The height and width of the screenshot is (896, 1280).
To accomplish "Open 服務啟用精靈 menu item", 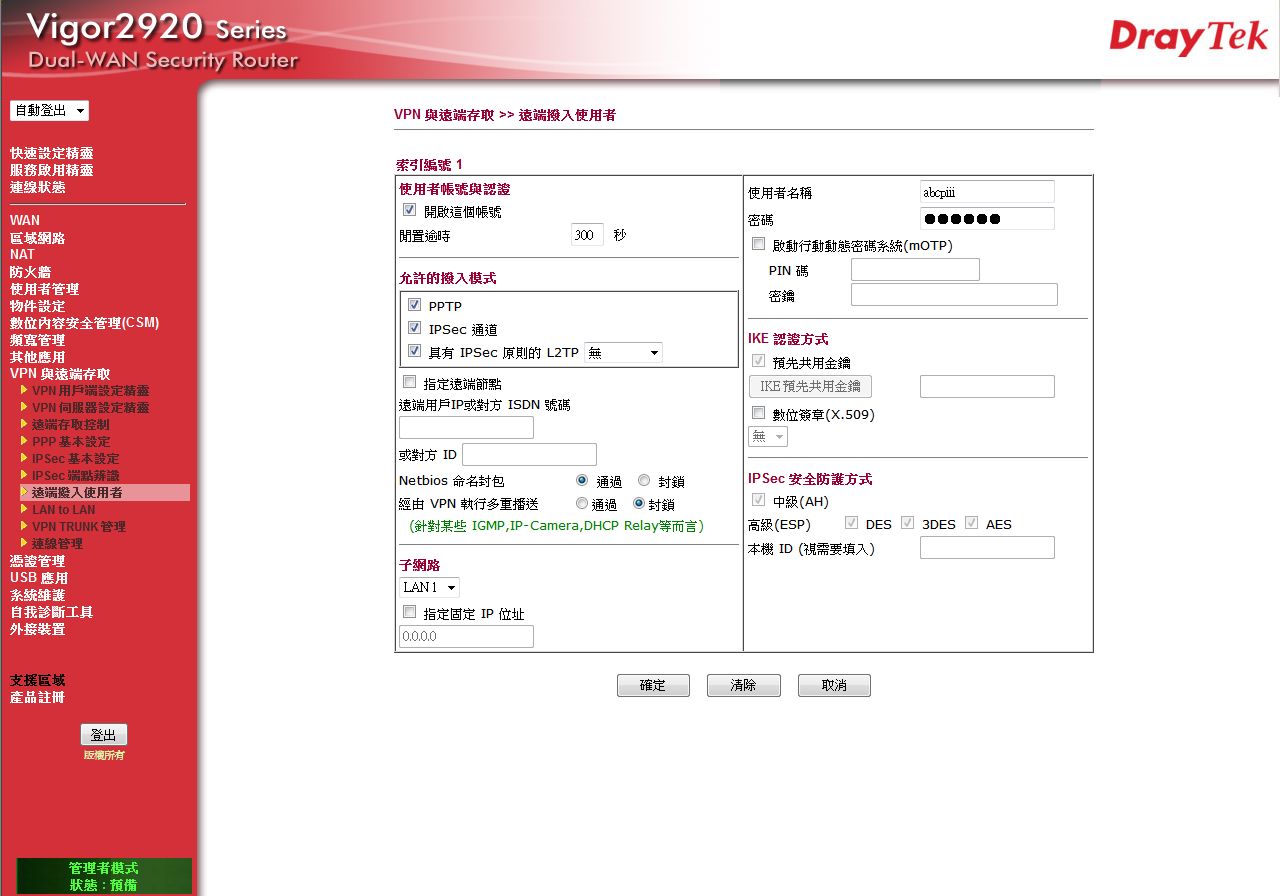I will click(x=52, y=170).
